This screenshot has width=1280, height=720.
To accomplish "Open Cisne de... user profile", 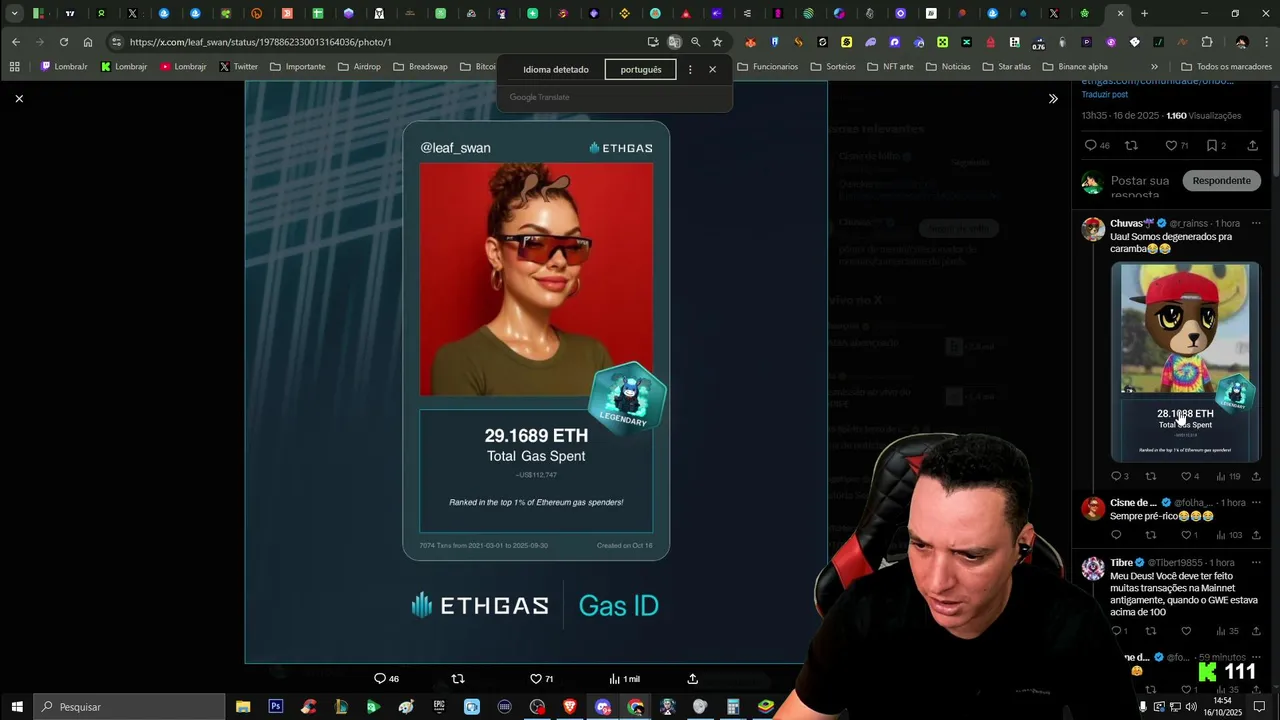I will coord(1133,502).
